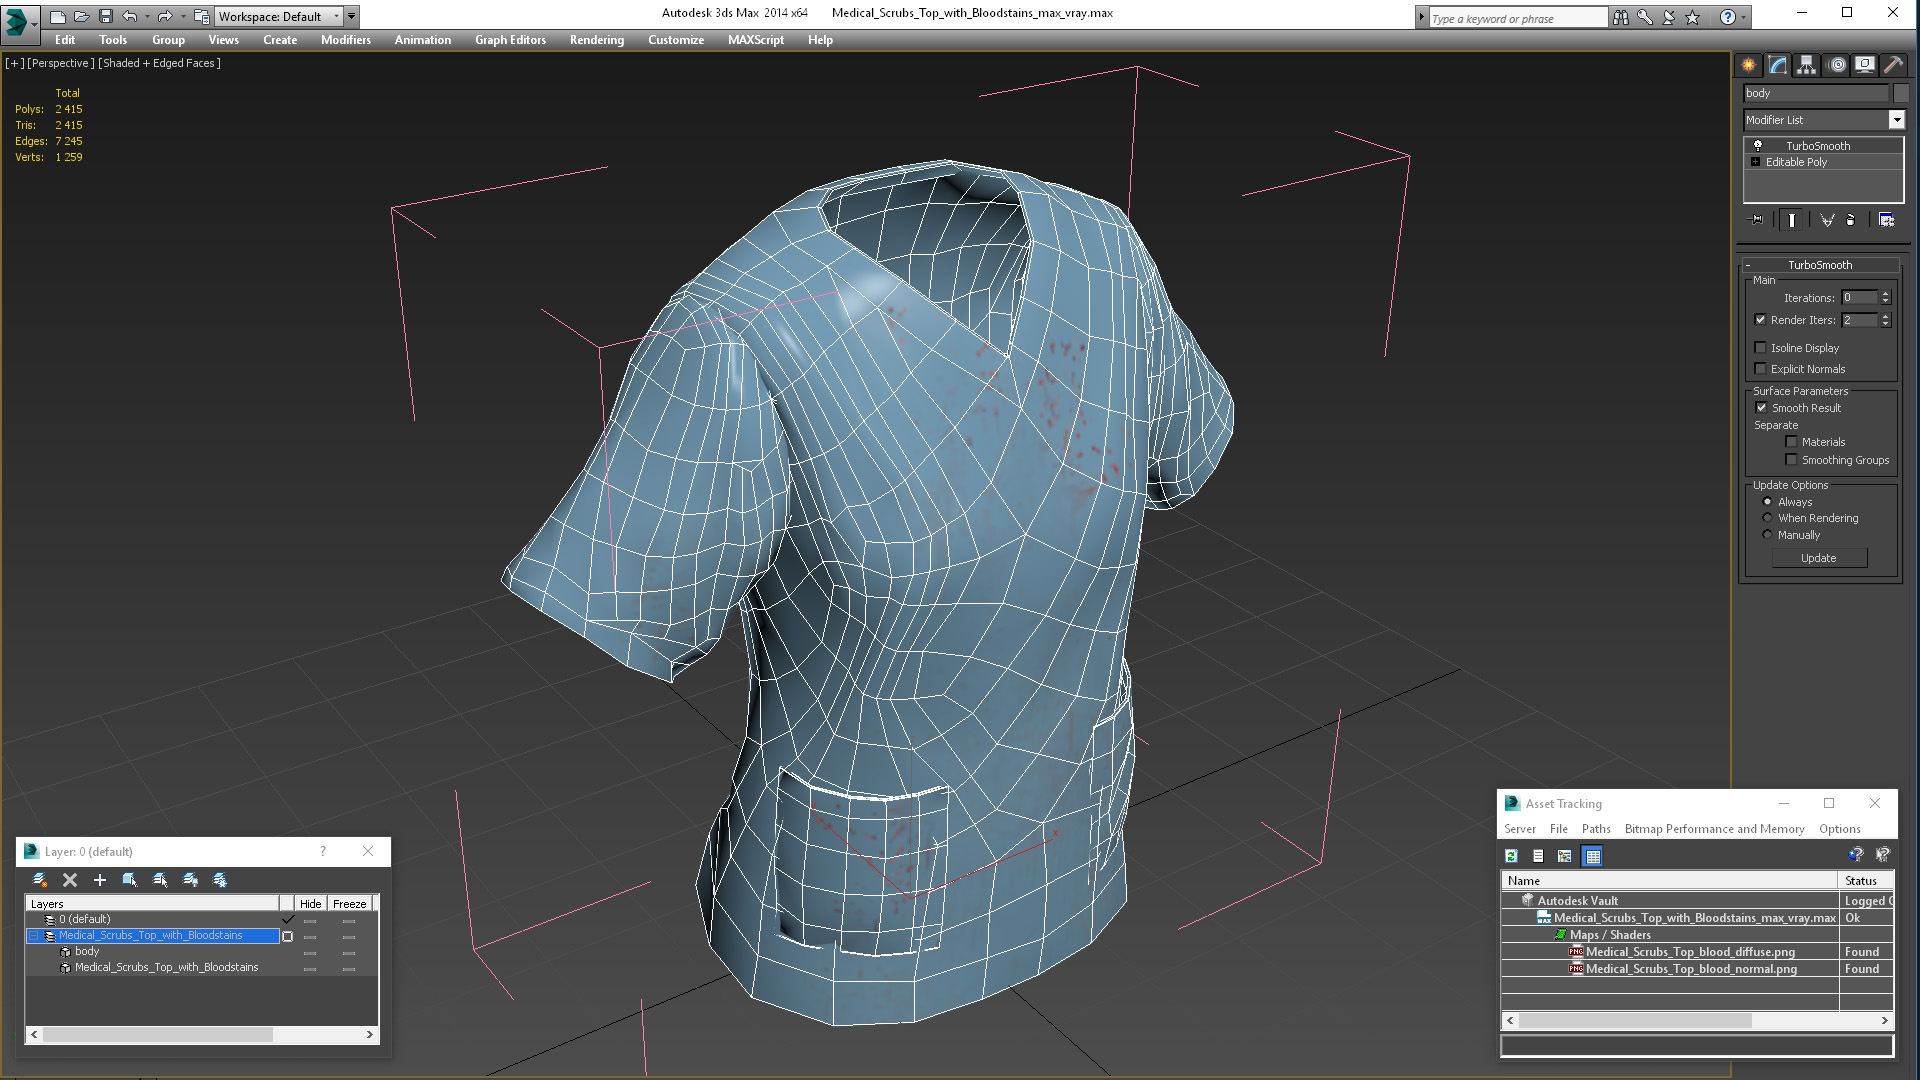Open the Rendering menu
The image size is (1920, 1080).
coord(596,40)
